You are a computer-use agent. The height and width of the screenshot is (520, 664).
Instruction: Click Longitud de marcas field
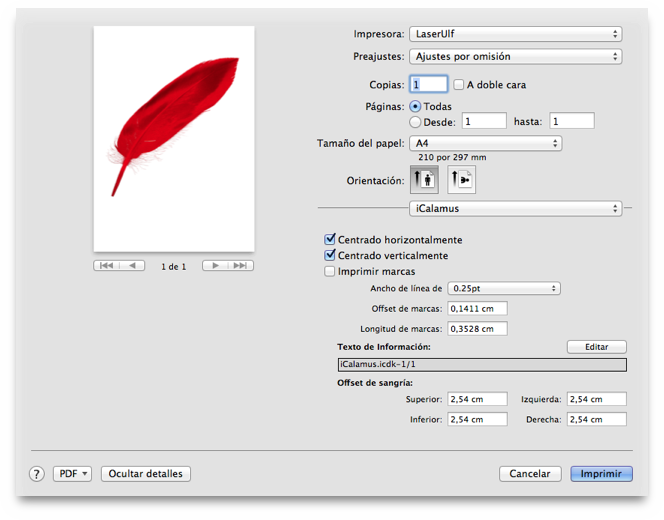(477, 329)
